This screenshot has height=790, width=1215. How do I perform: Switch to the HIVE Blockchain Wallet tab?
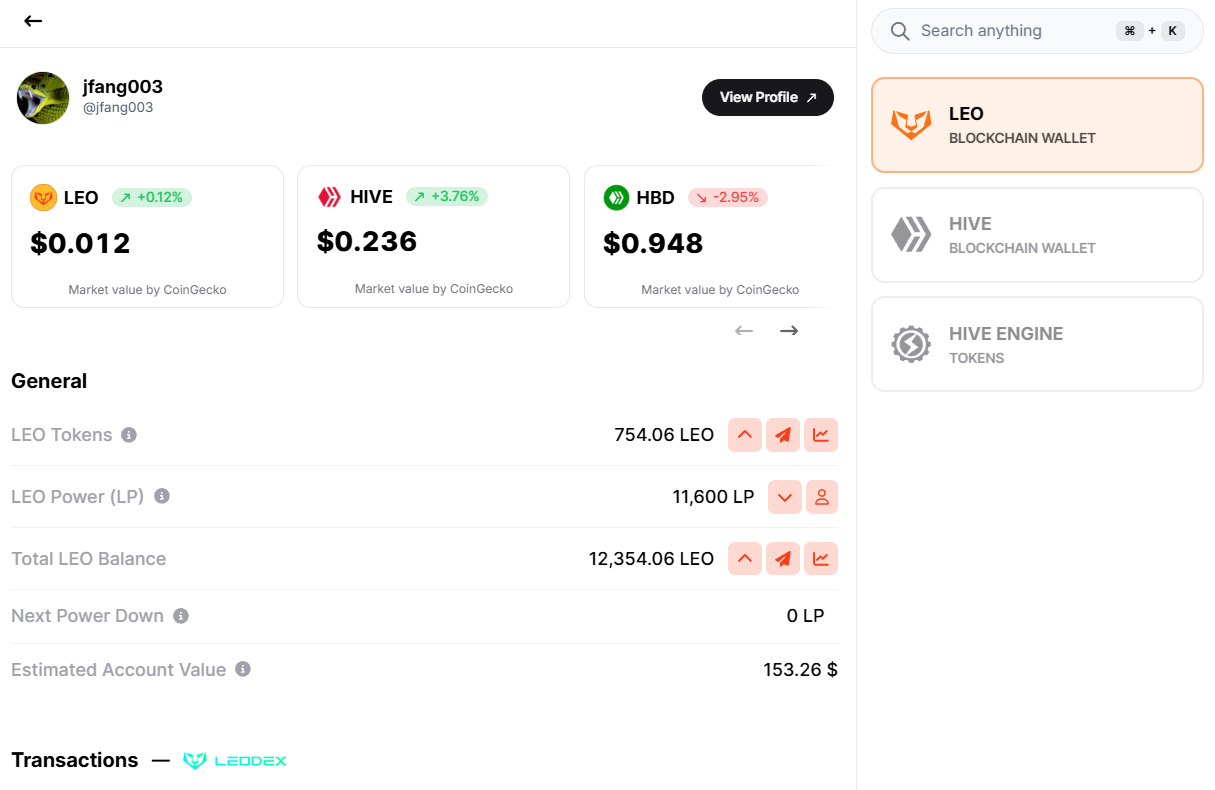(1037, 235)
